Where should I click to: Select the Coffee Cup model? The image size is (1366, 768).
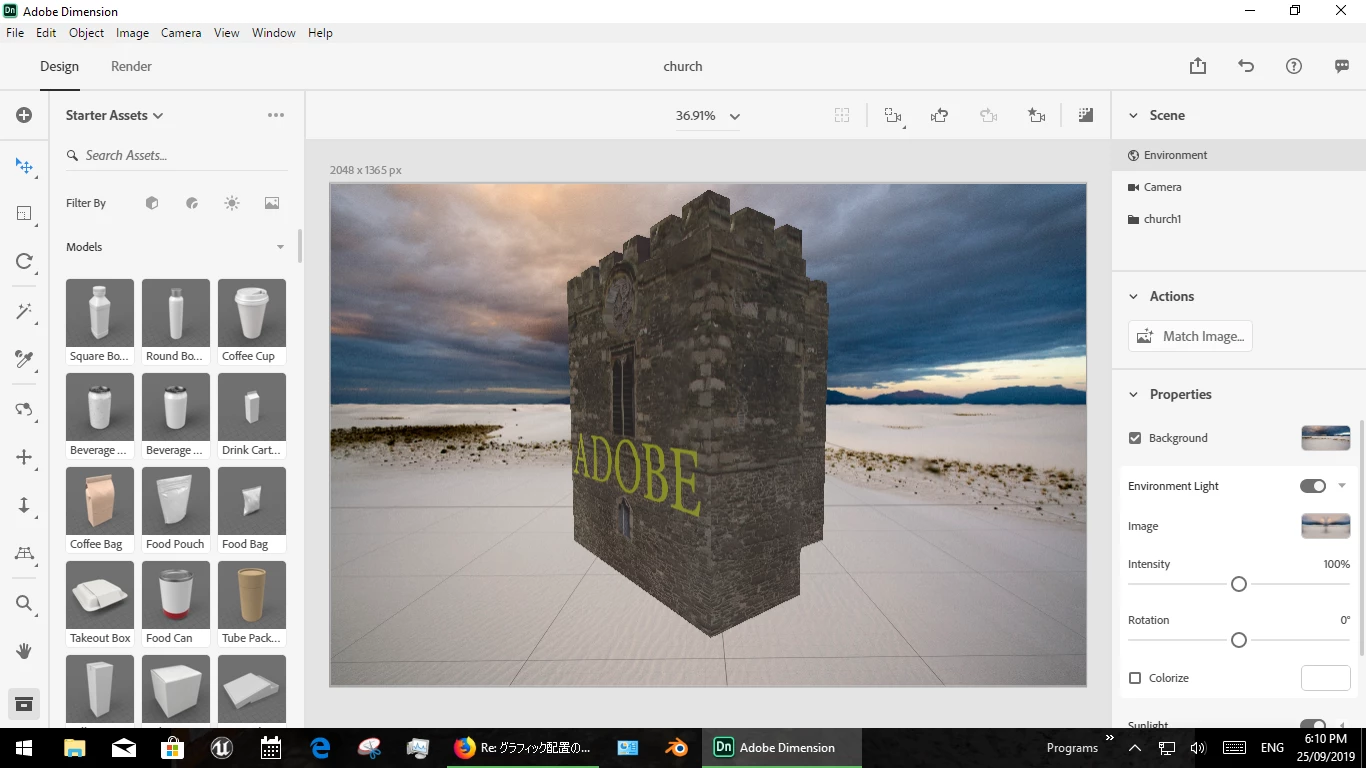[x=252, y=322]
